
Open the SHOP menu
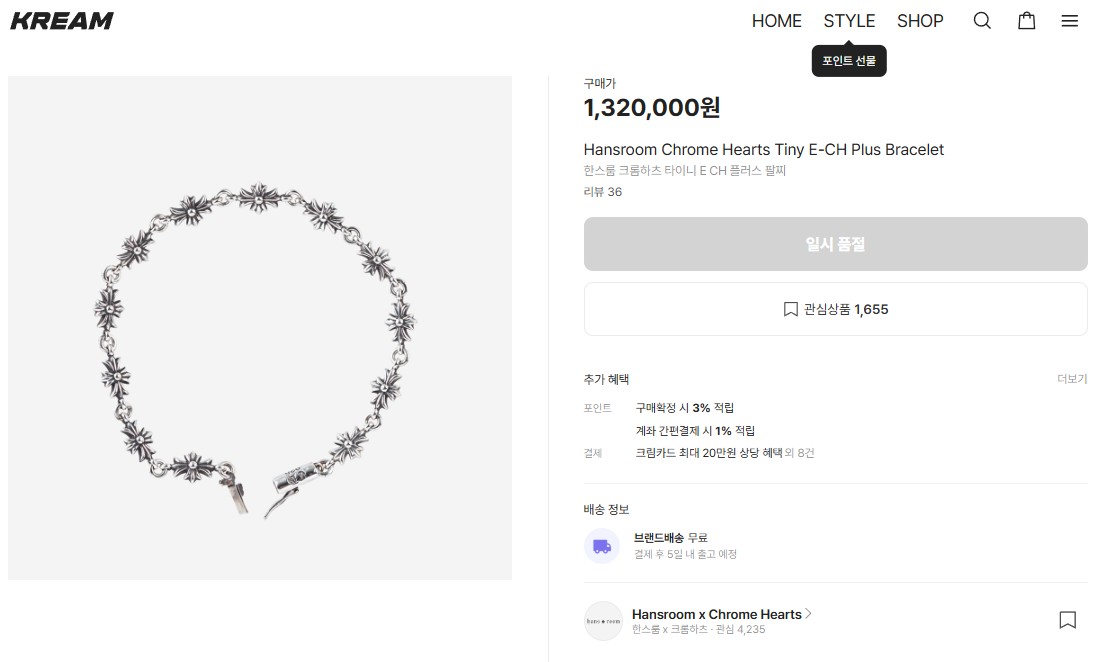tap(920, 21)
